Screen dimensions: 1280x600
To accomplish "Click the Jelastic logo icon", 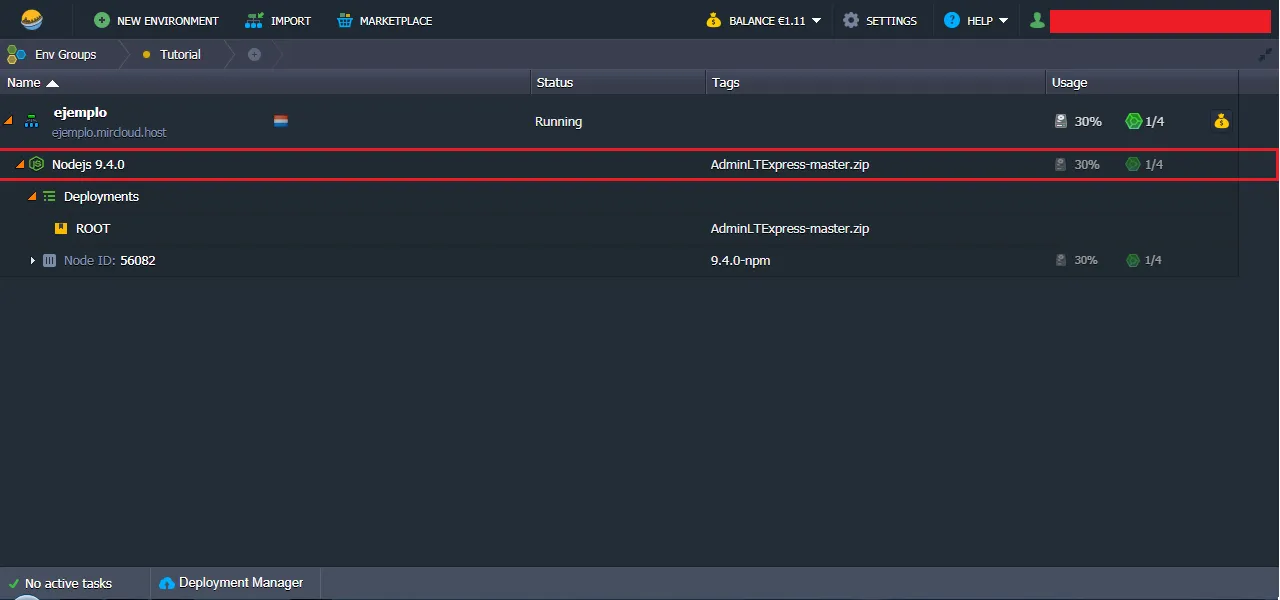I will click(x=32, y=20).
